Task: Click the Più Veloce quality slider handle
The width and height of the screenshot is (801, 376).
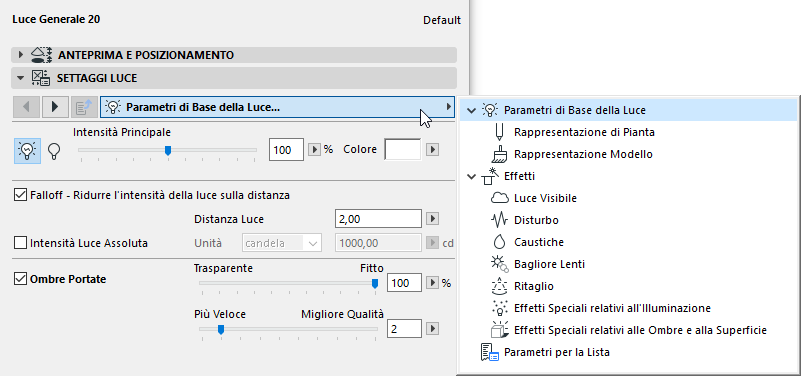Action: click(x=221, y=330)
